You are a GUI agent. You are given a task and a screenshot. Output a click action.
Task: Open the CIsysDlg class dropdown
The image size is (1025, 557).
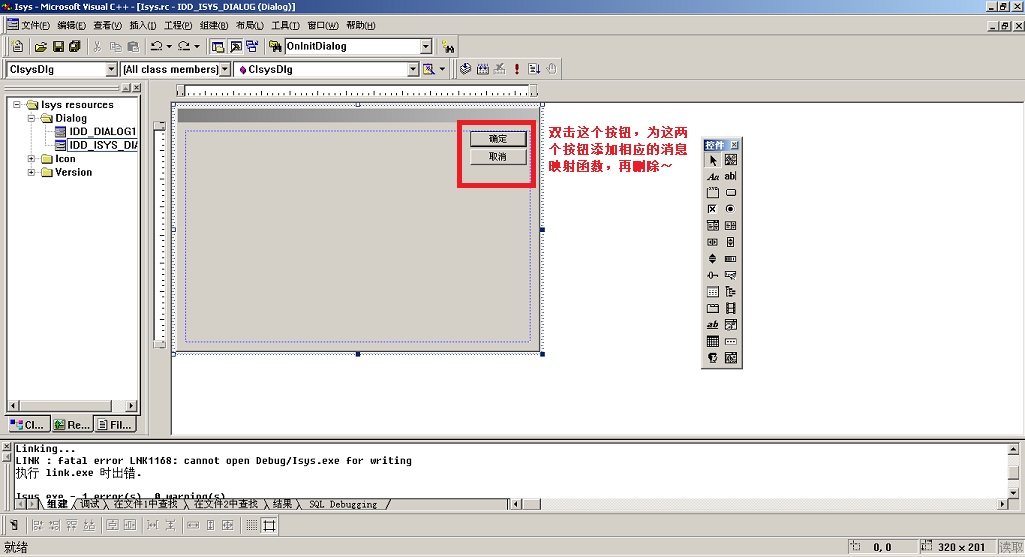point(111,69)
